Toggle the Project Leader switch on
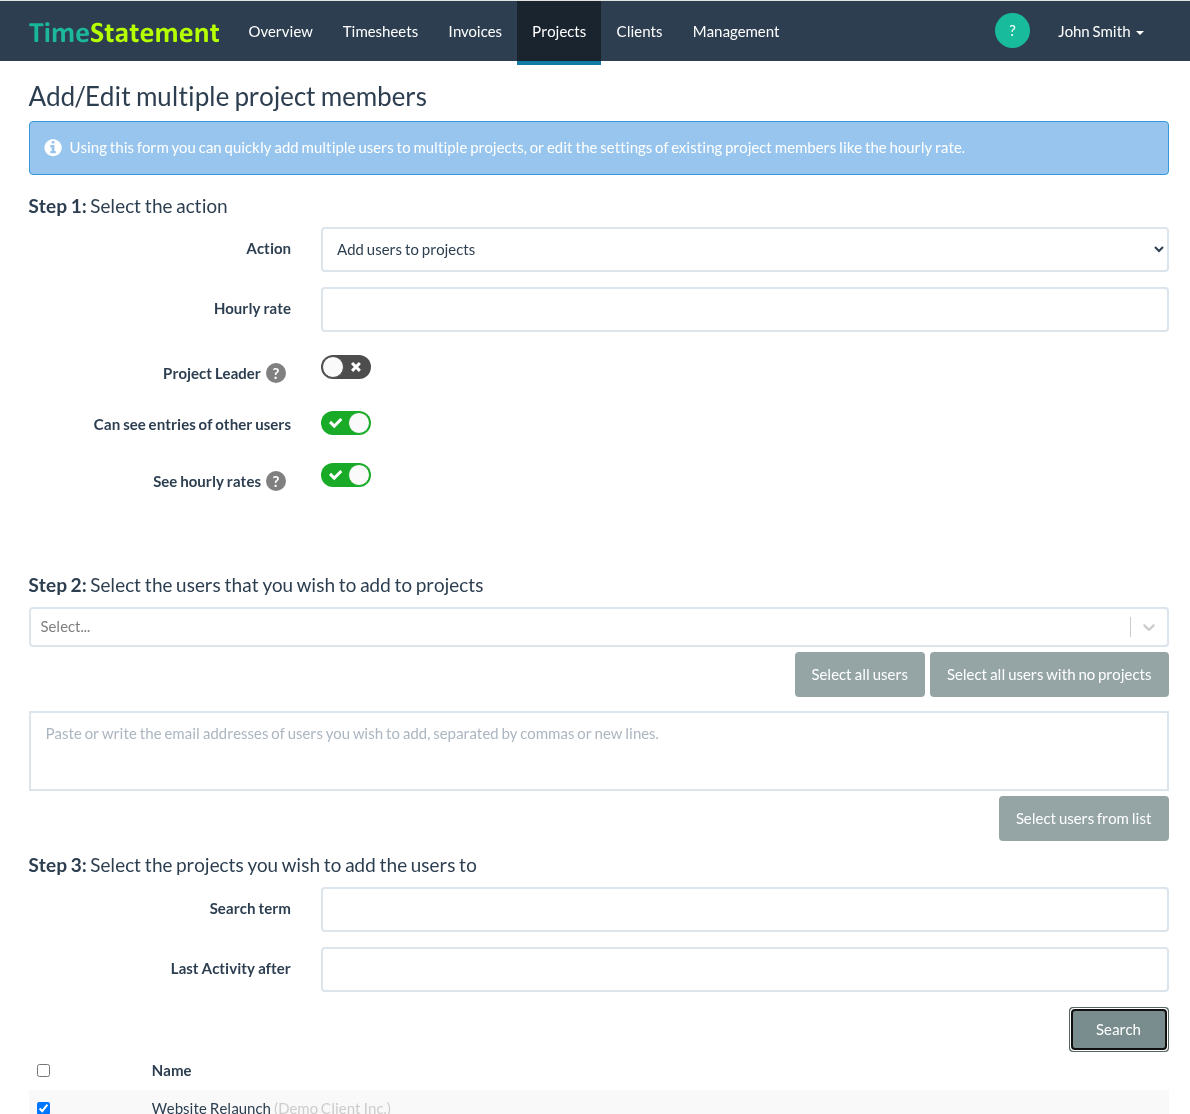Image resolution: width=1190 pixels, height=1114 pixels. 345,367
